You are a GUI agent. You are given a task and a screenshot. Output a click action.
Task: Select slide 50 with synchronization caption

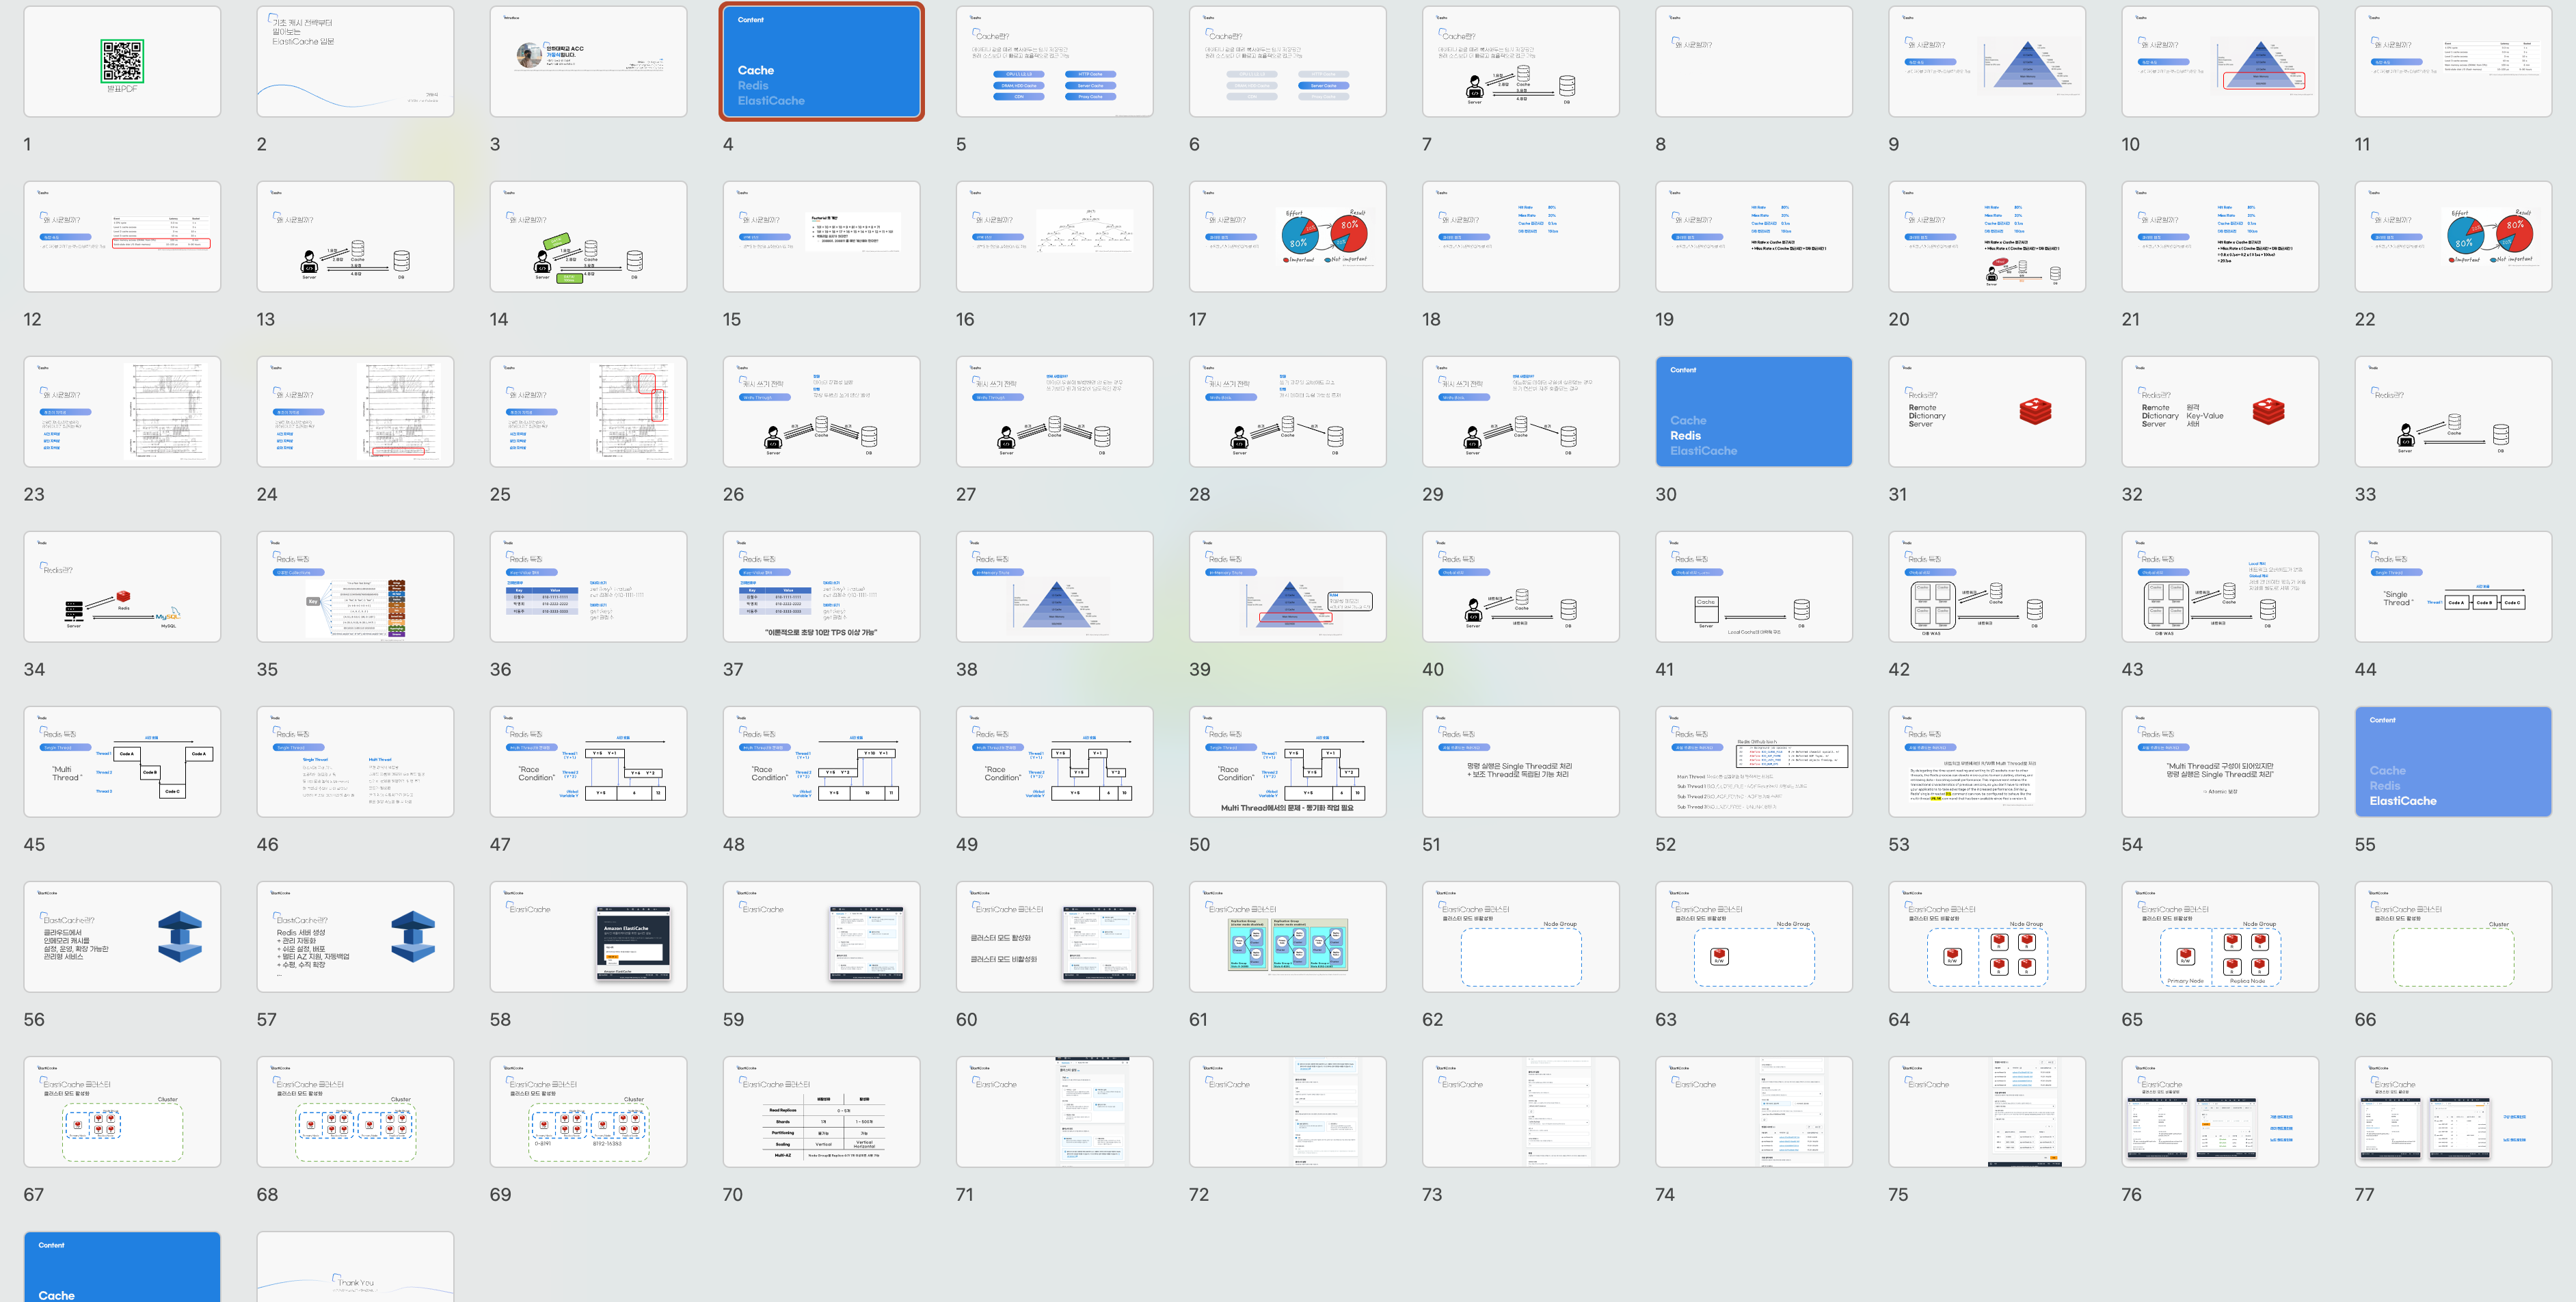[x=1287, y=761]
